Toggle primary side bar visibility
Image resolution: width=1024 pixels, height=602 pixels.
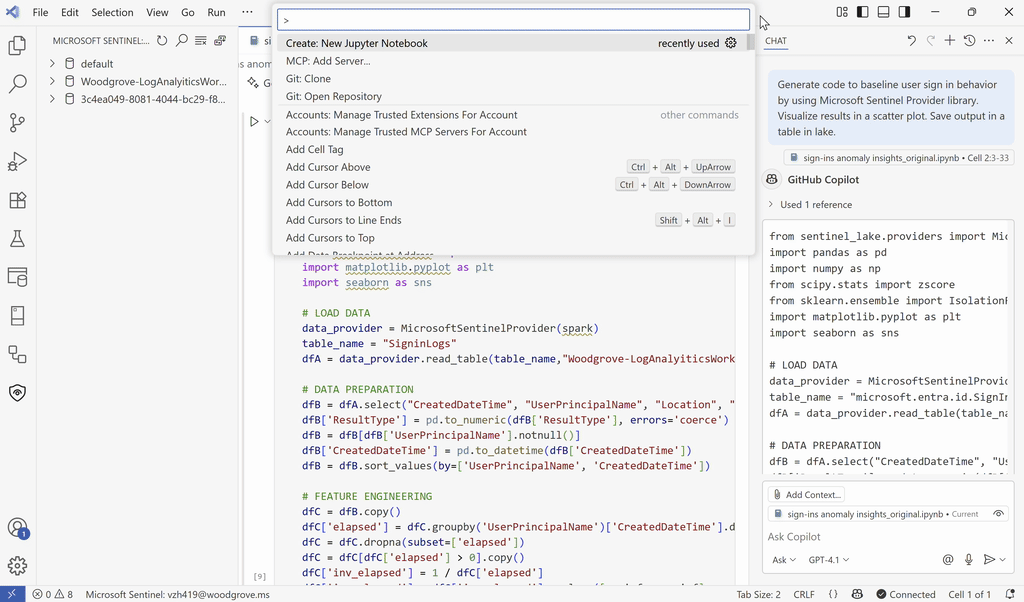tap(863, 12)
